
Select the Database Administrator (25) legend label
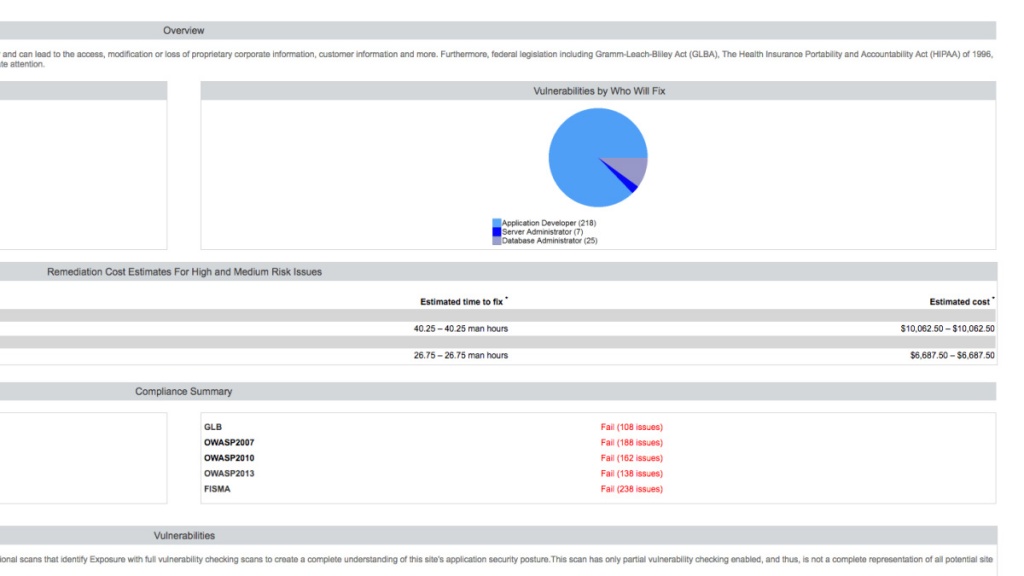[549, 241]
